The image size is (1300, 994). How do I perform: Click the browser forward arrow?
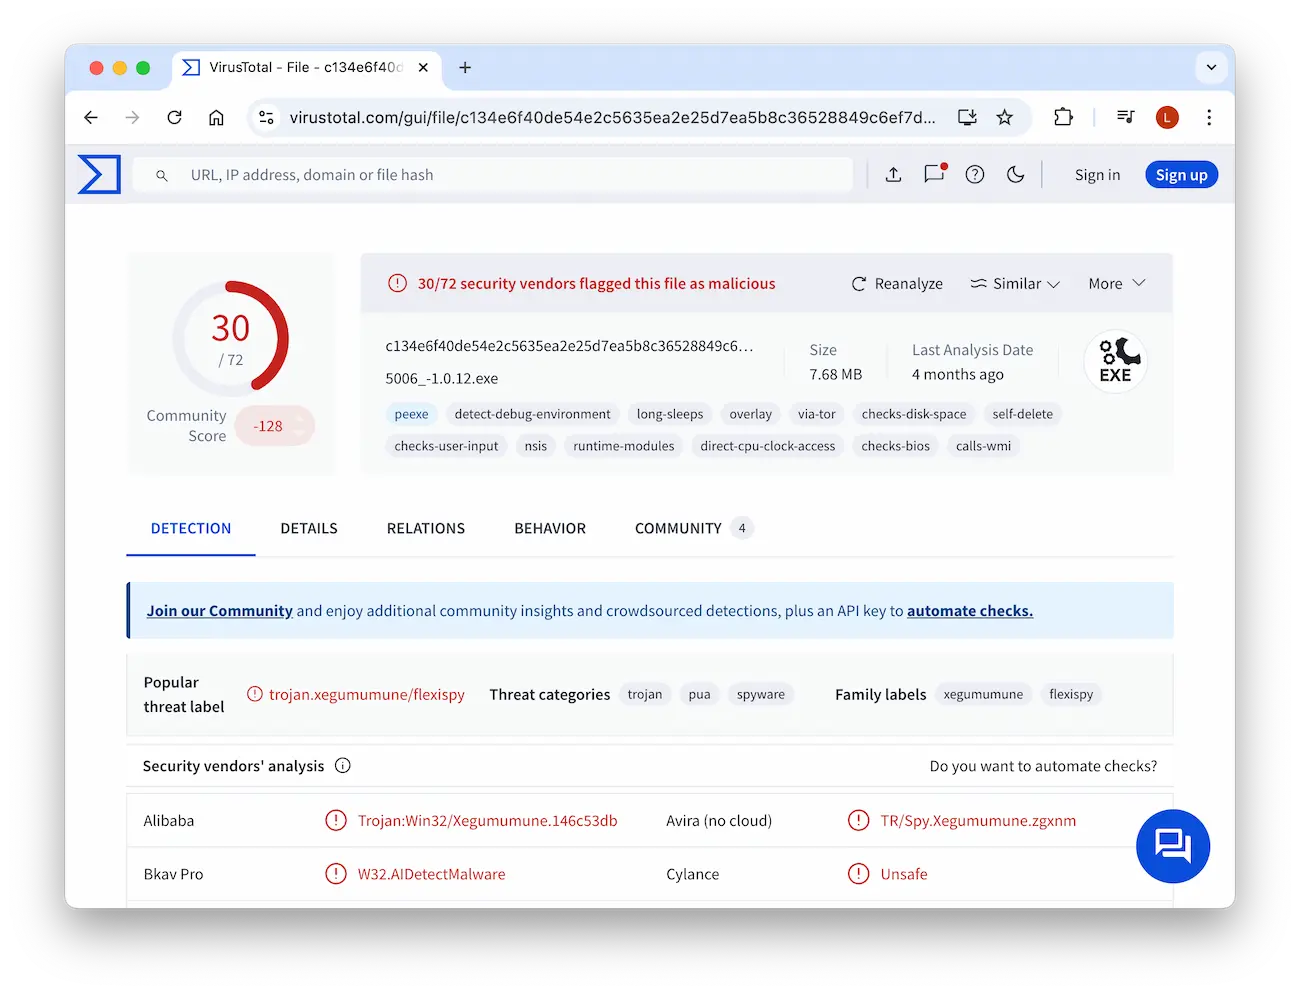click(132, 117)
